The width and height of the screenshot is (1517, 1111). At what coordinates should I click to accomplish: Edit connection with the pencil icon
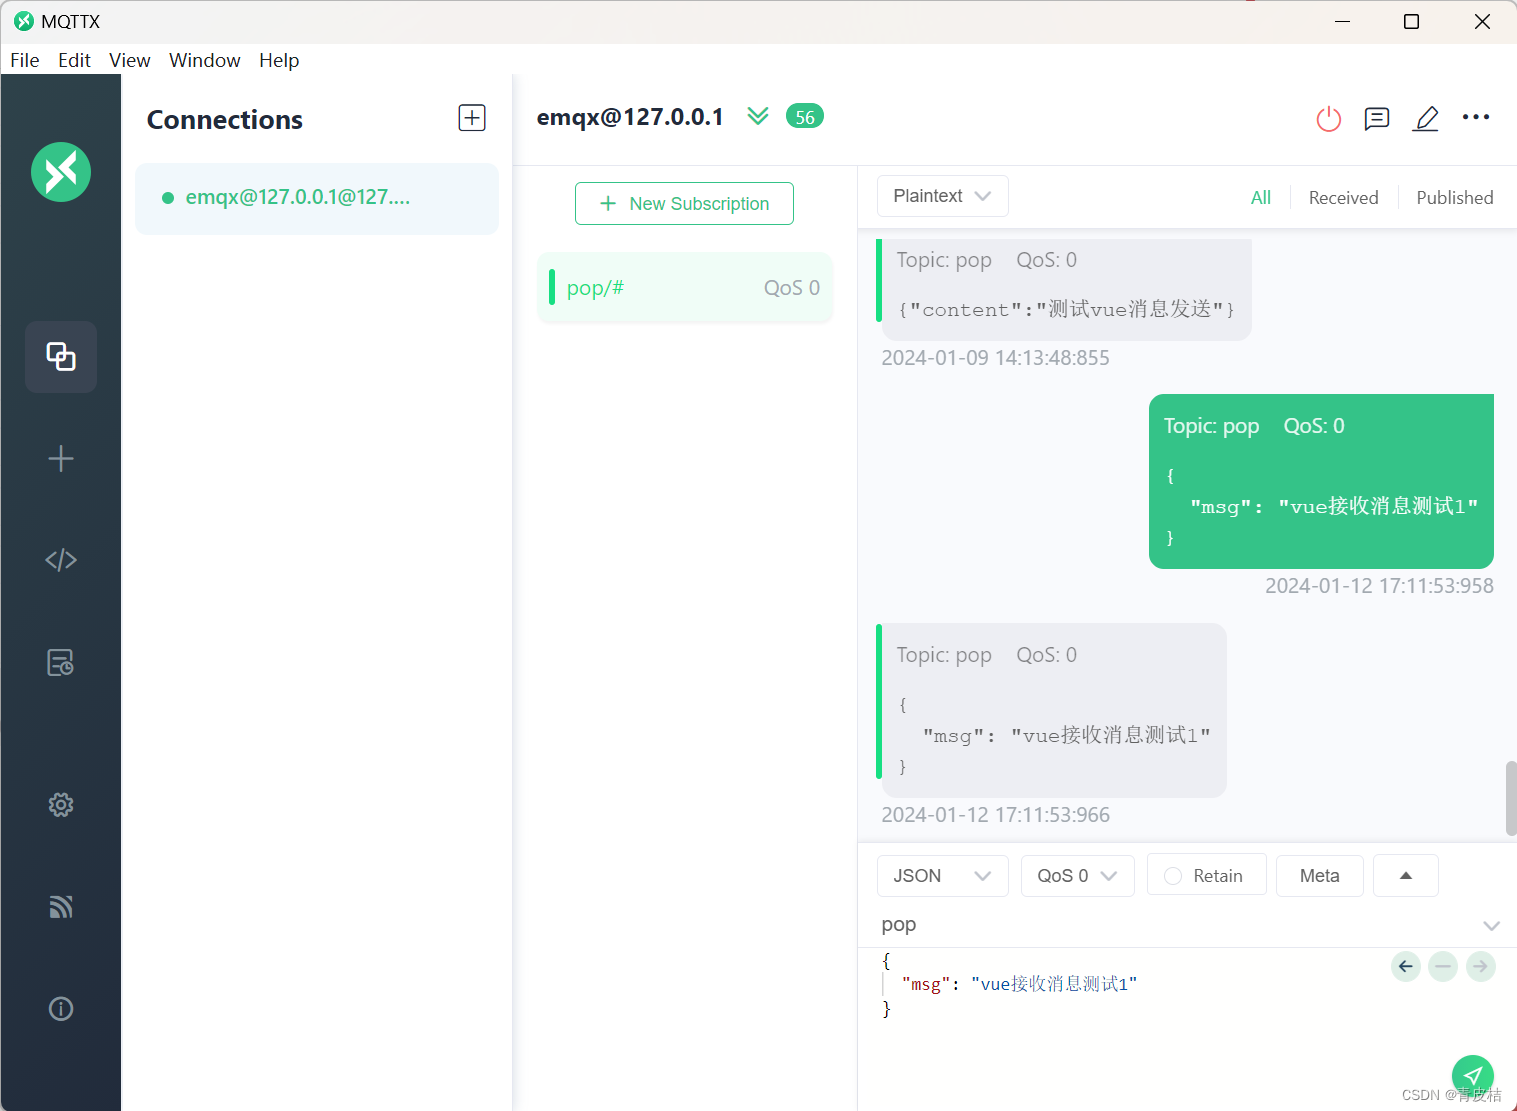coord(1426,119)
